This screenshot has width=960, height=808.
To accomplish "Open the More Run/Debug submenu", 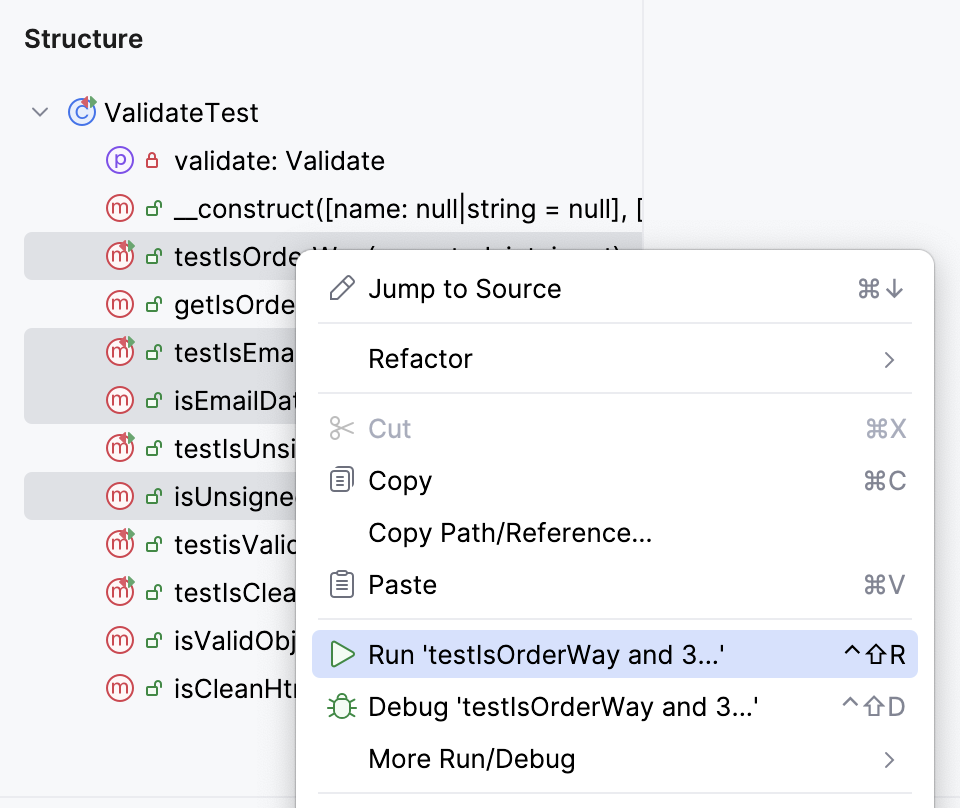I will pos(472,758).
